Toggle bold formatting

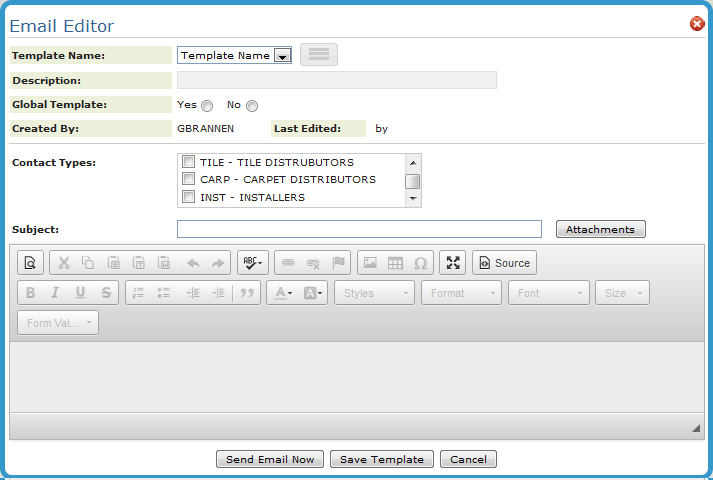(30, 293)
